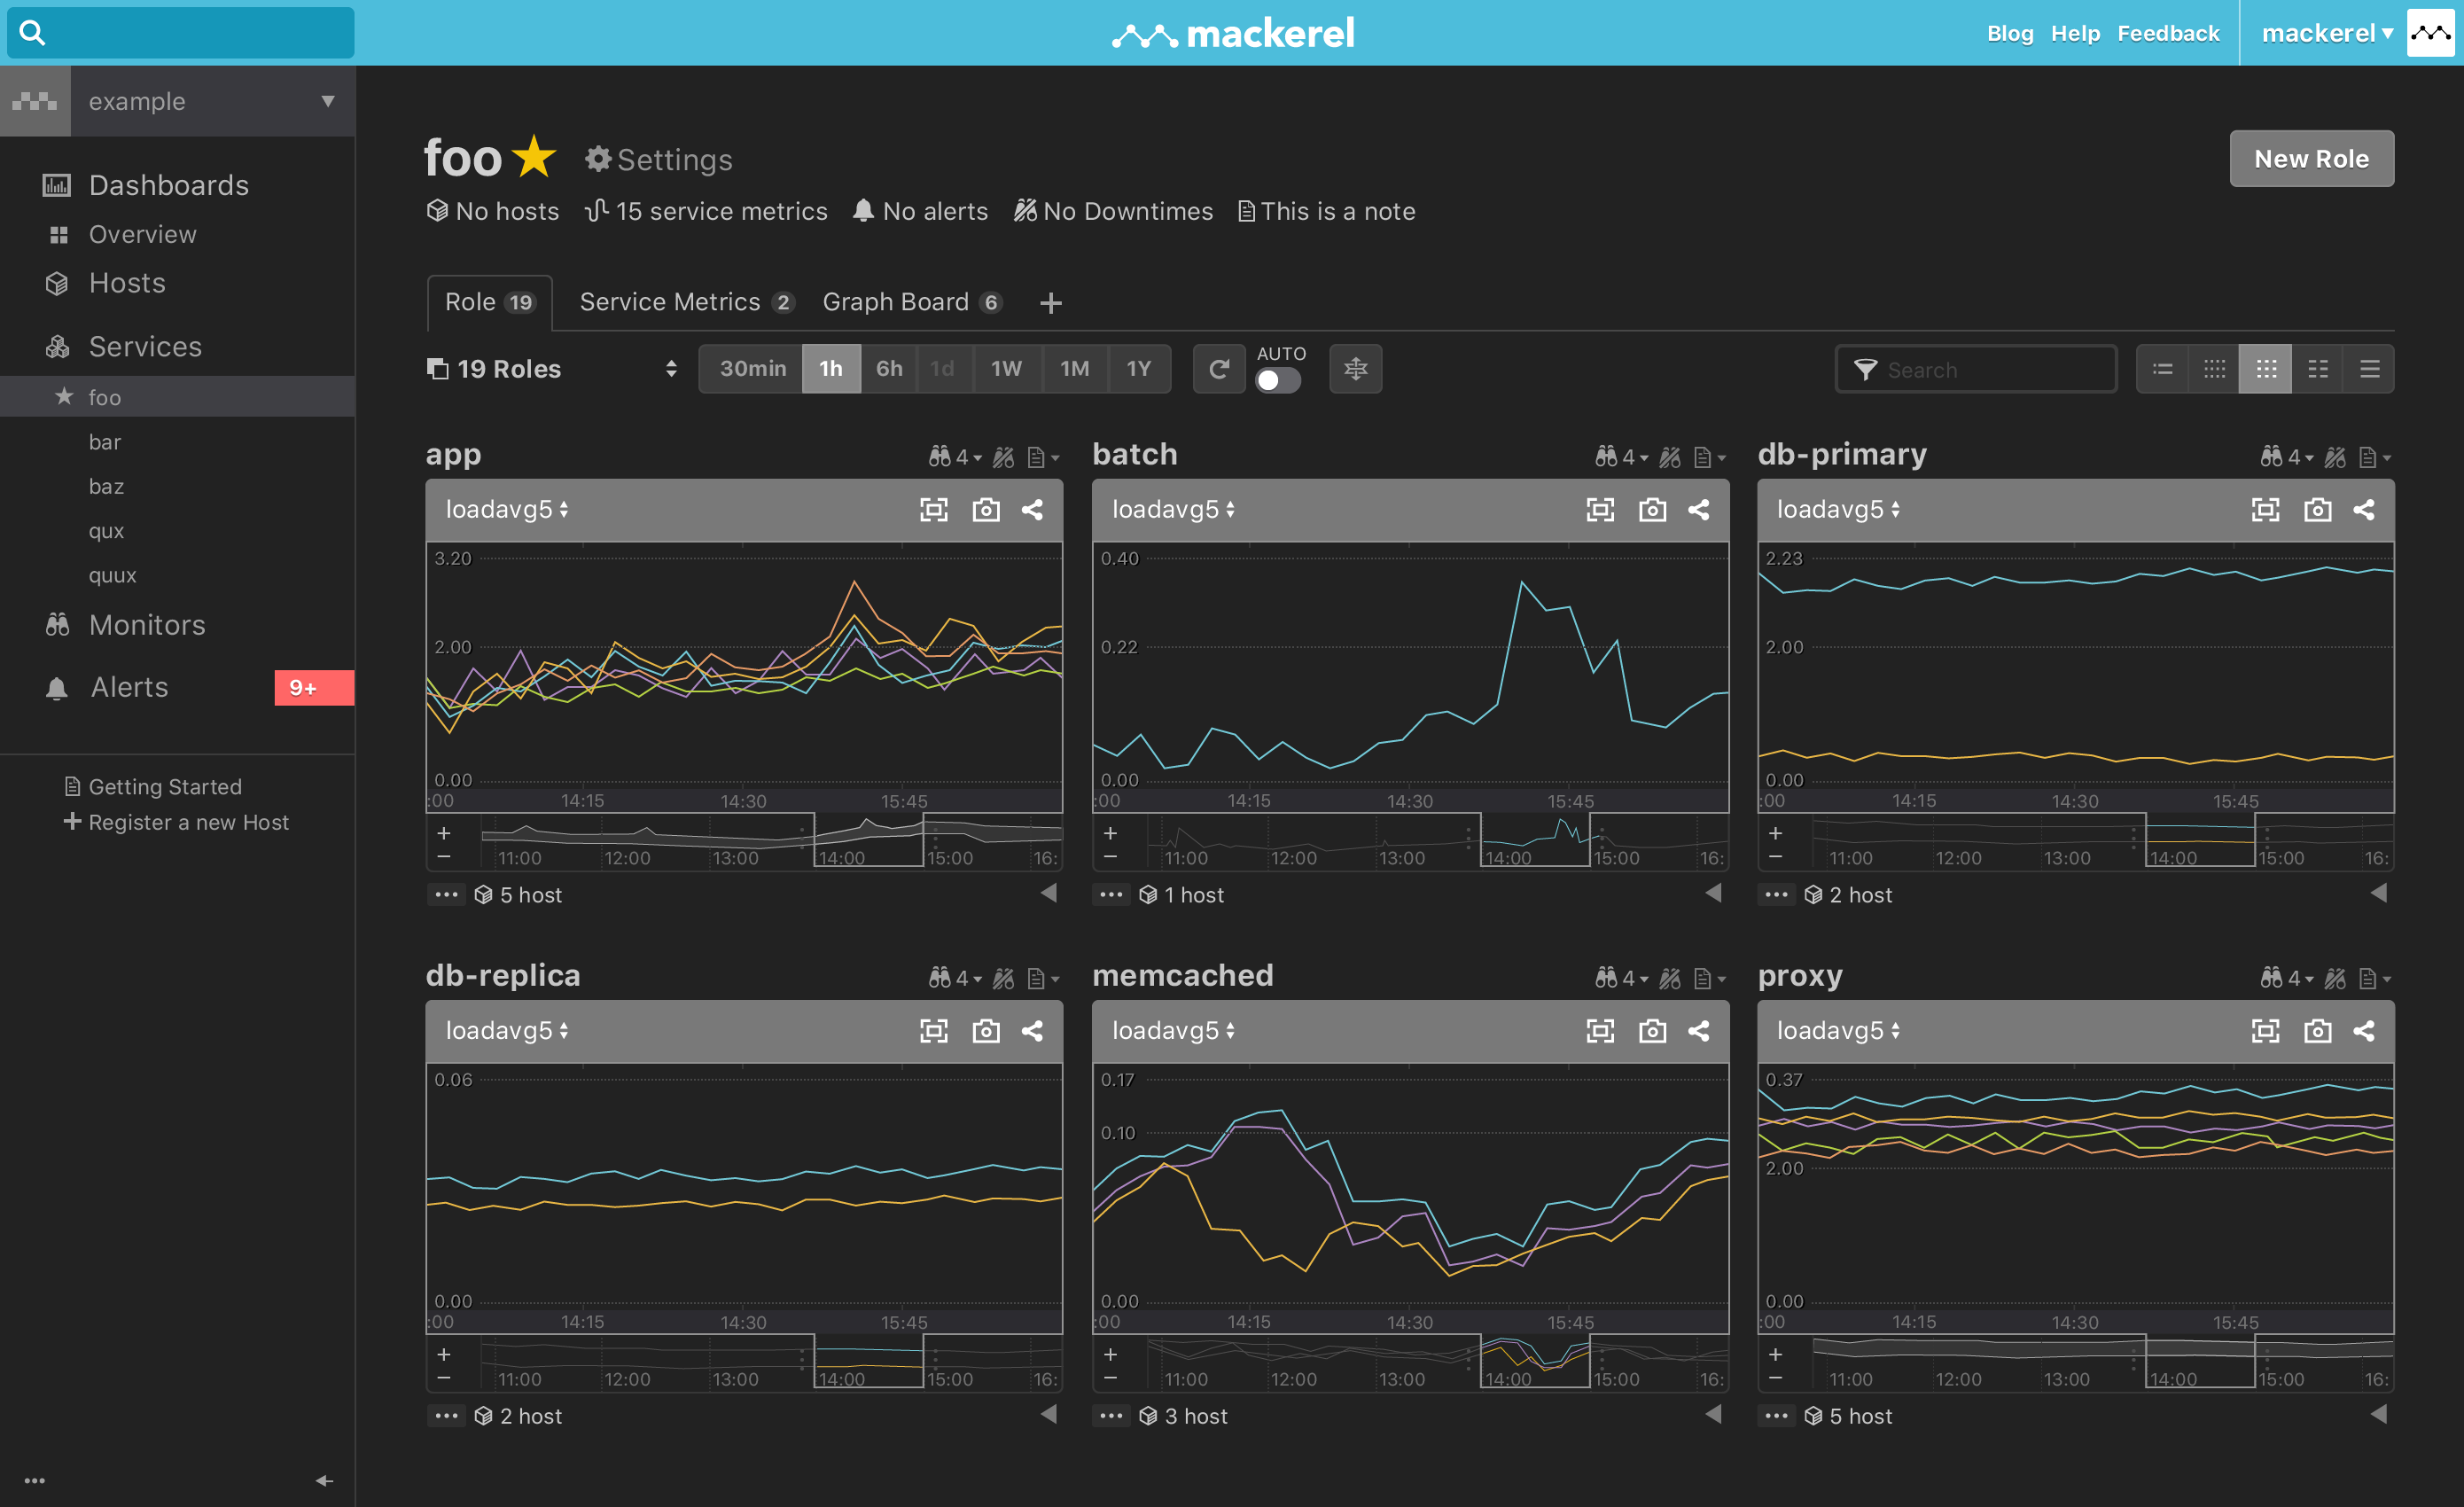Switch to list layout view icon

coord(2162,369)
